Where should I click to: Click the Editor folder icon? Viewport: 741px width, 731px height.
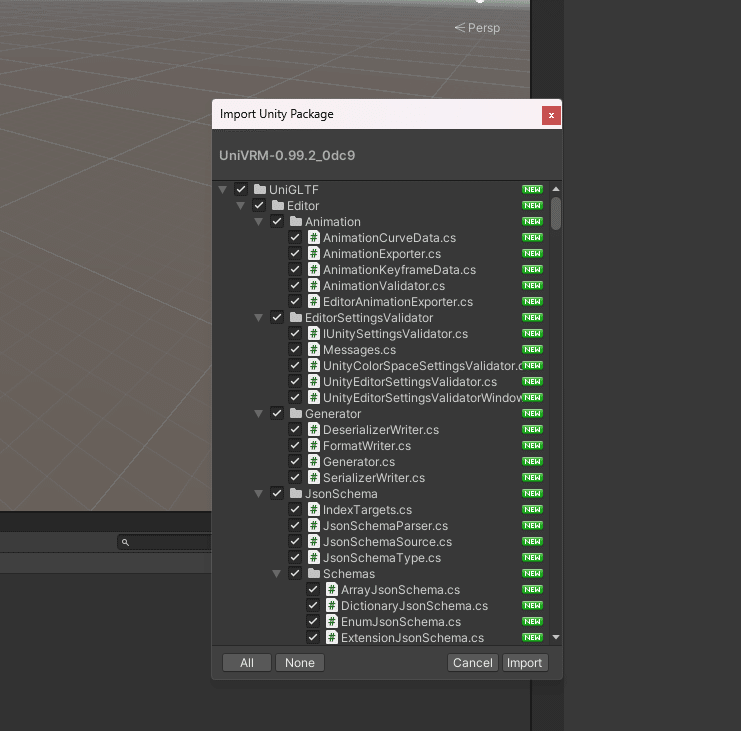point(278,206)
